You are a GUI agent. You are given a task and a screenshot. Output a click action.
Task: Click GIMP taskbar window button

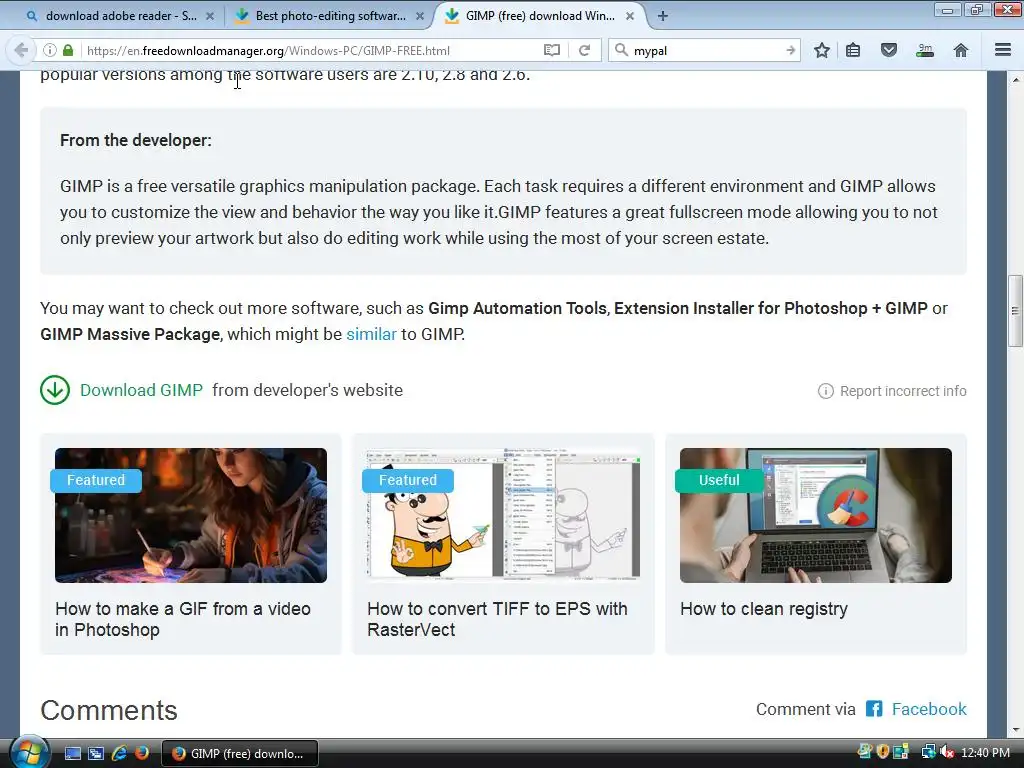click(x=240, y=754)
